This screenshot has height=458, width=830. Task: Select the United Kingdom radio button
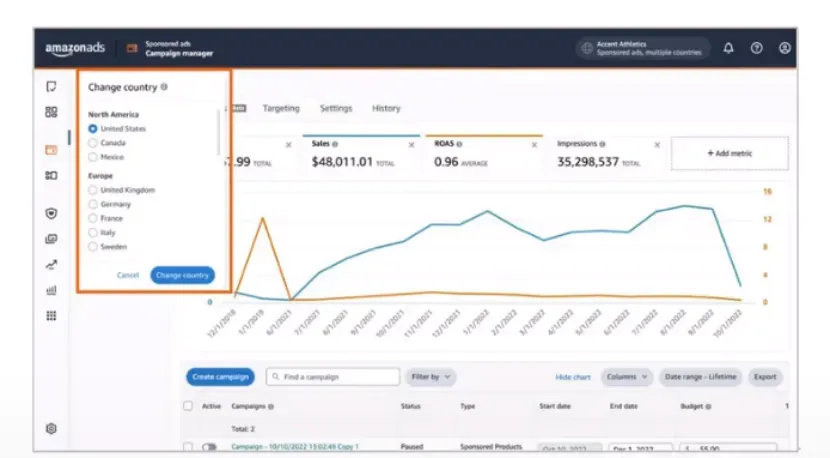(93, 190)
